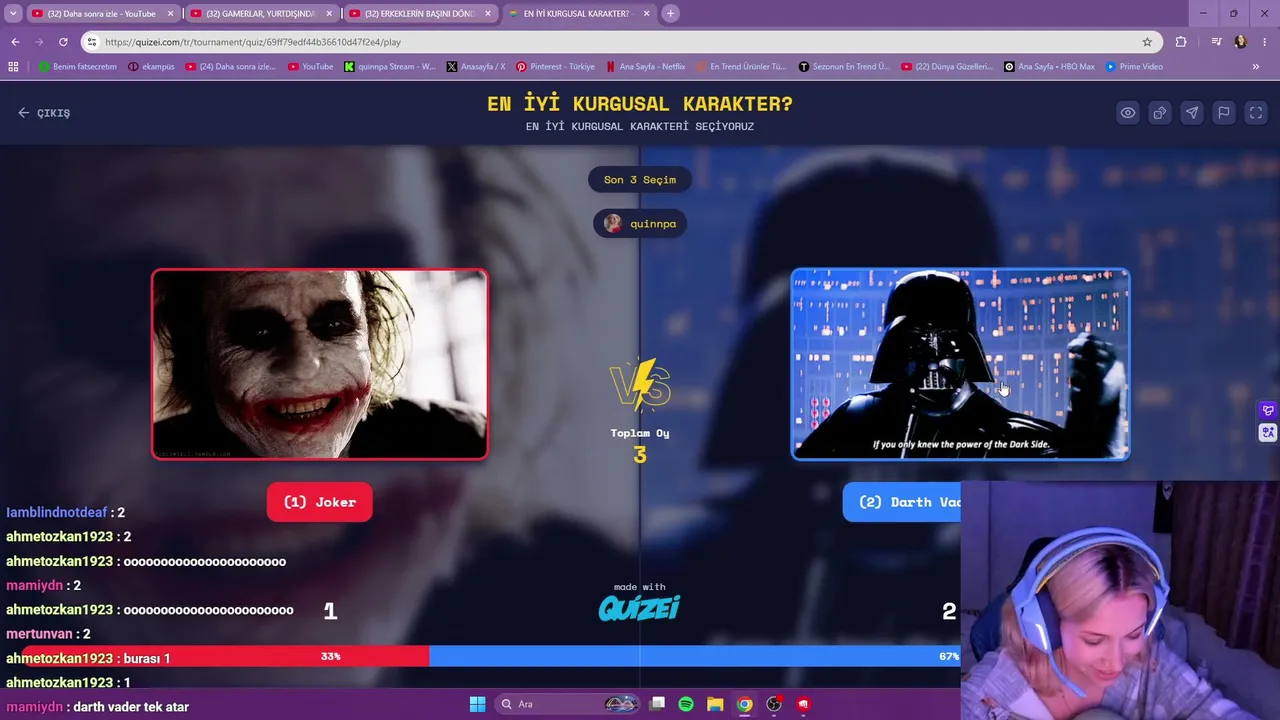Open the Windows Start menu
The width and height of the screenshot is (1280, 720).
(477, 704)
